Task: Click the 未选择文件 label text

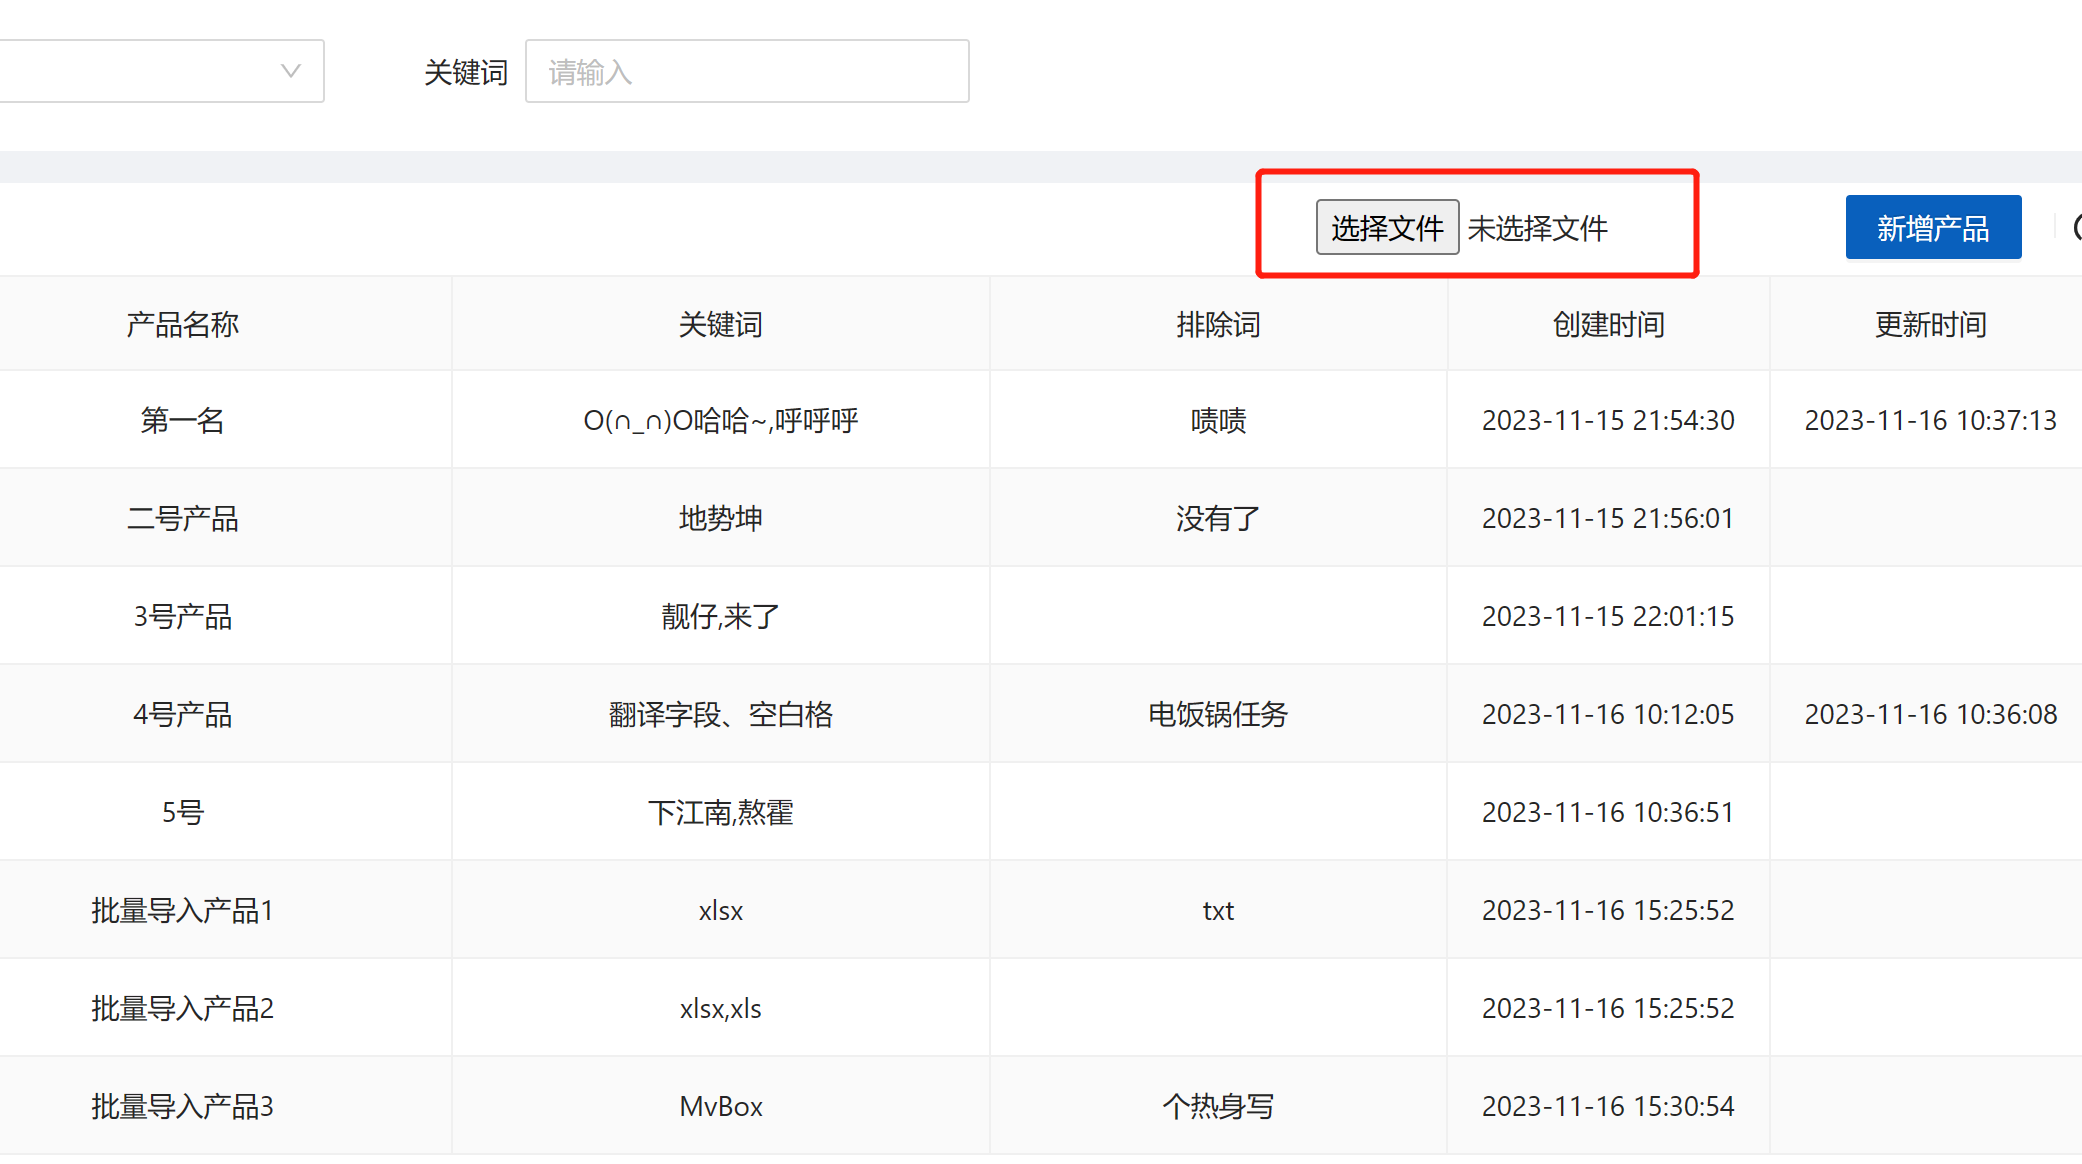Action: click(1537, 229)
